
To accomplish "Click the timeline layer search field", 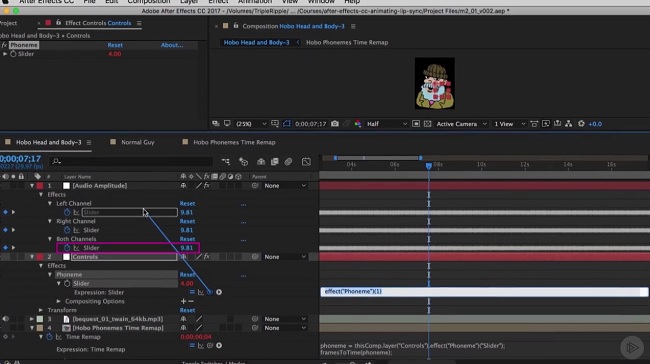I will pos(131,161).
